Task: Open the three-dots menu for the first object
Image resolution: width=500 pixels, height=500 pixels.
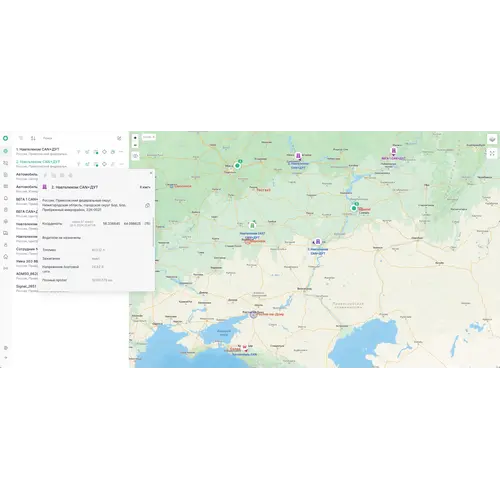Action: coord(121,152)
